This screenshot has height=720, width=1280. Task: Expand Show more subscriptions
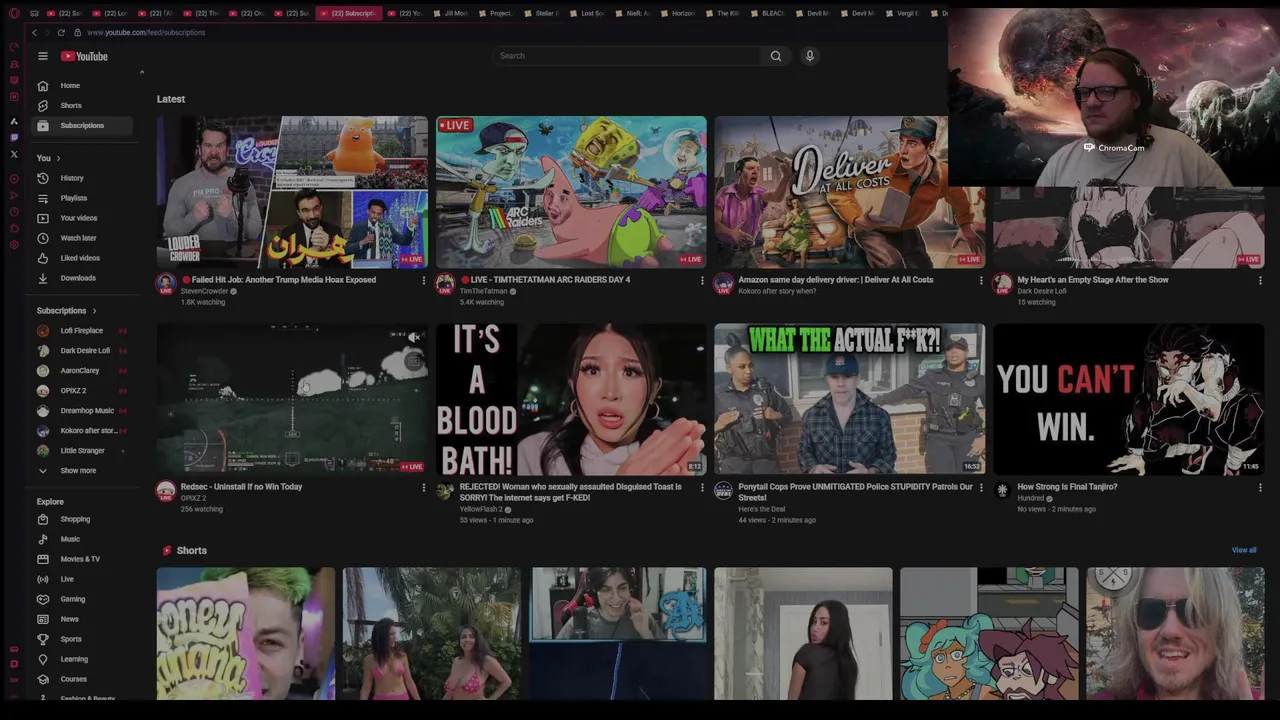point(83,470)
